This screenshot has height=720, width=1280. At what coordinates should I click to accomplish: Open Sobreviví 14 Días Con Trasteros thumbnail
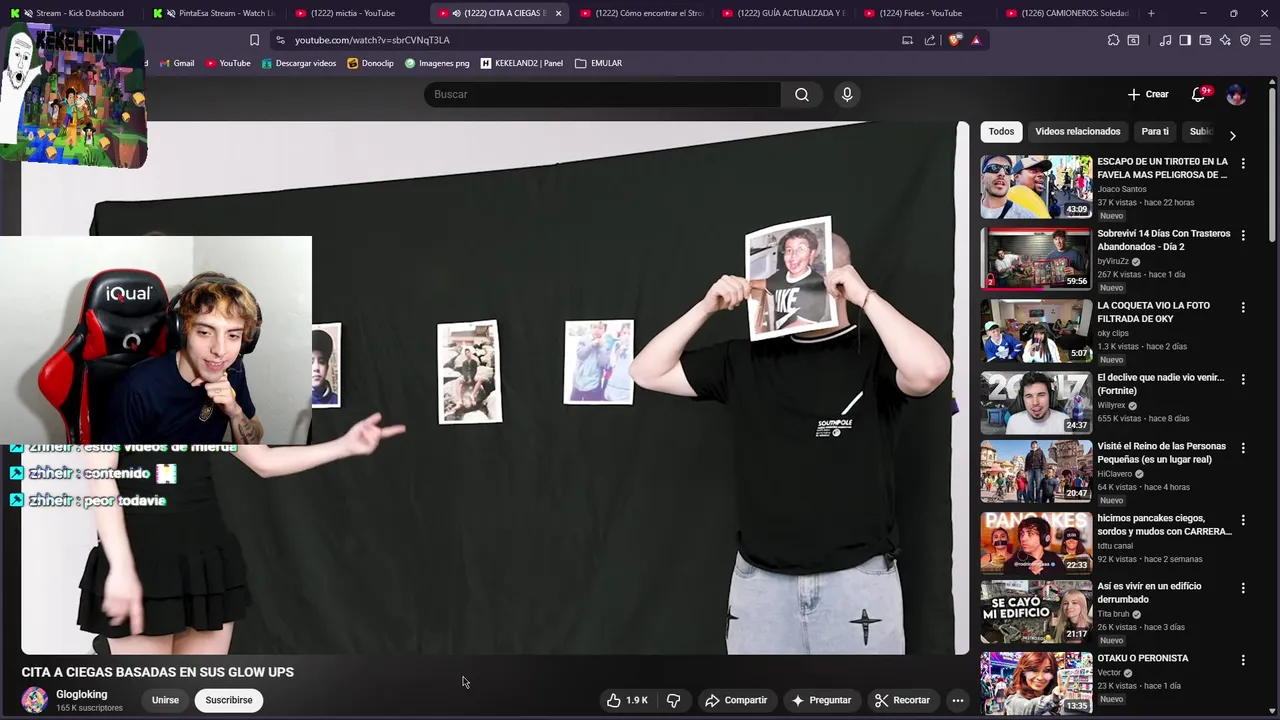1036,258
